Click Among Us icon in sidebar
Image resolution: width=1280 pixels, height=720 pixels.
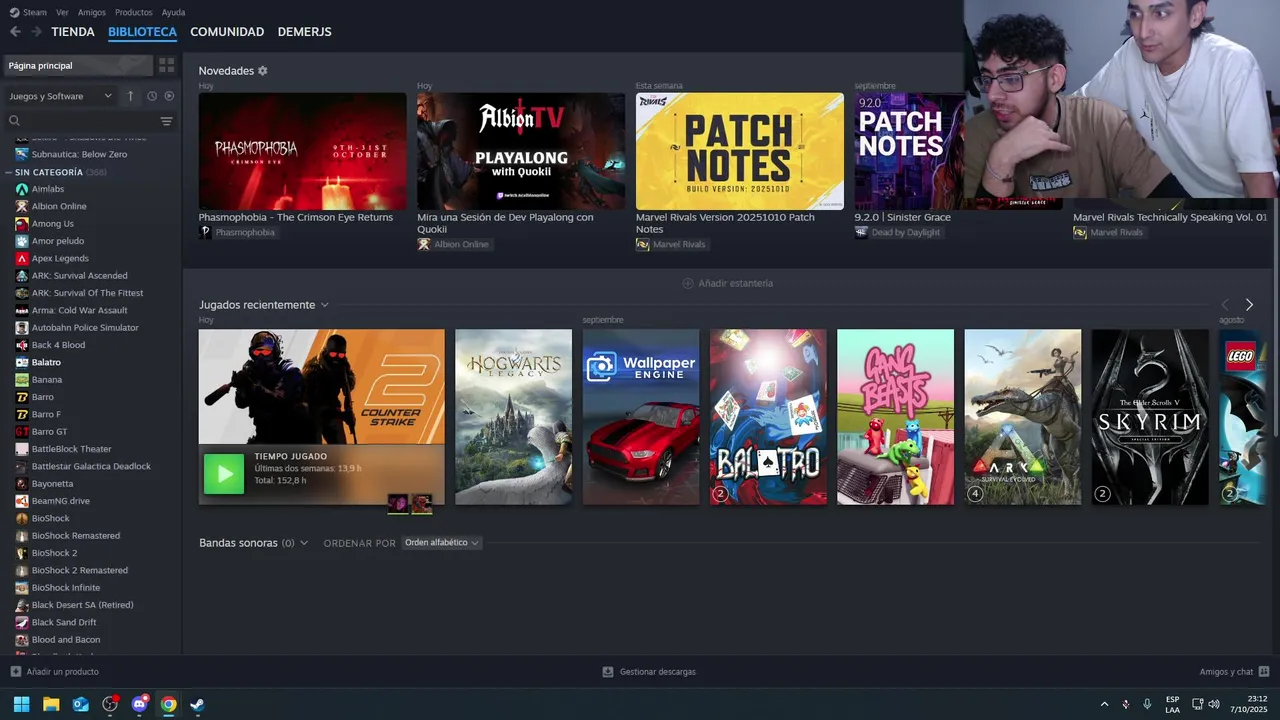tap(22, 224)
